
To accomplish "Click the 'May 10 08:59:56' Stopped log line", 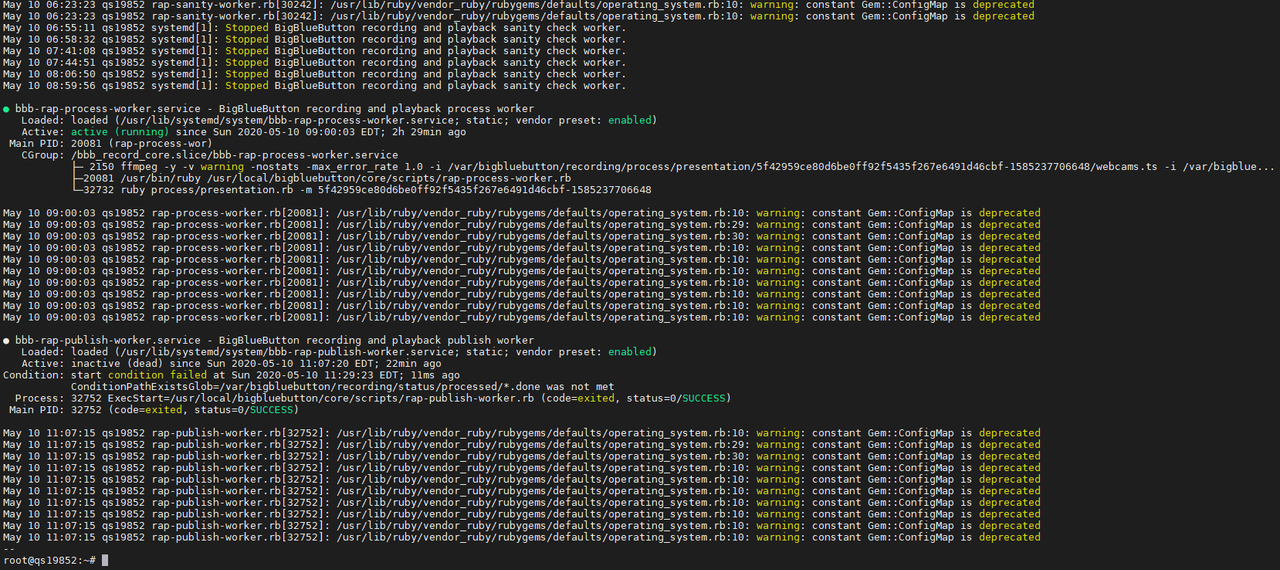I will [314, 86].
